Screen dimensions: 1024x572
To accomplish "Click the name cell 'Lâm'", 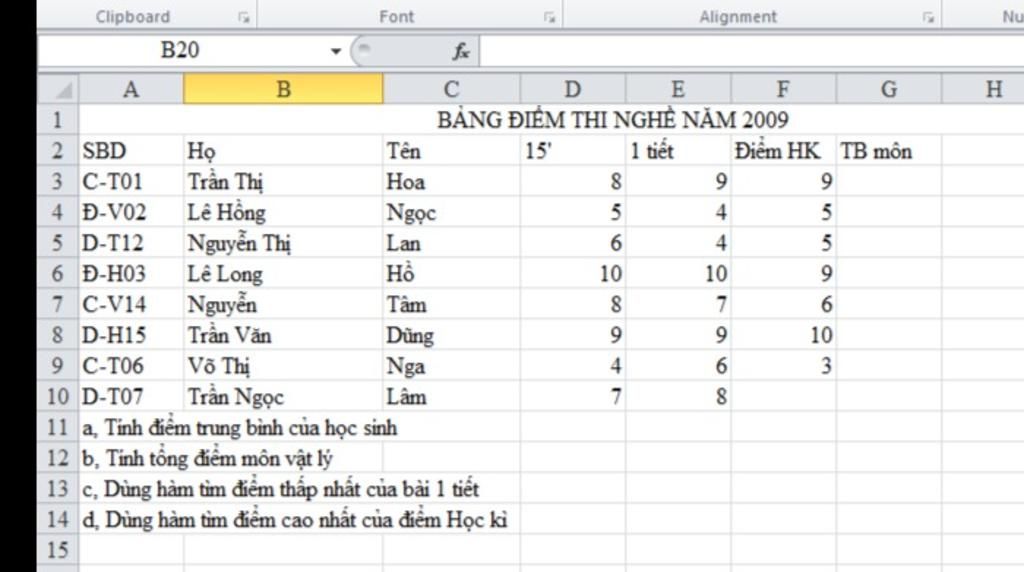I will tap(451, 396).
